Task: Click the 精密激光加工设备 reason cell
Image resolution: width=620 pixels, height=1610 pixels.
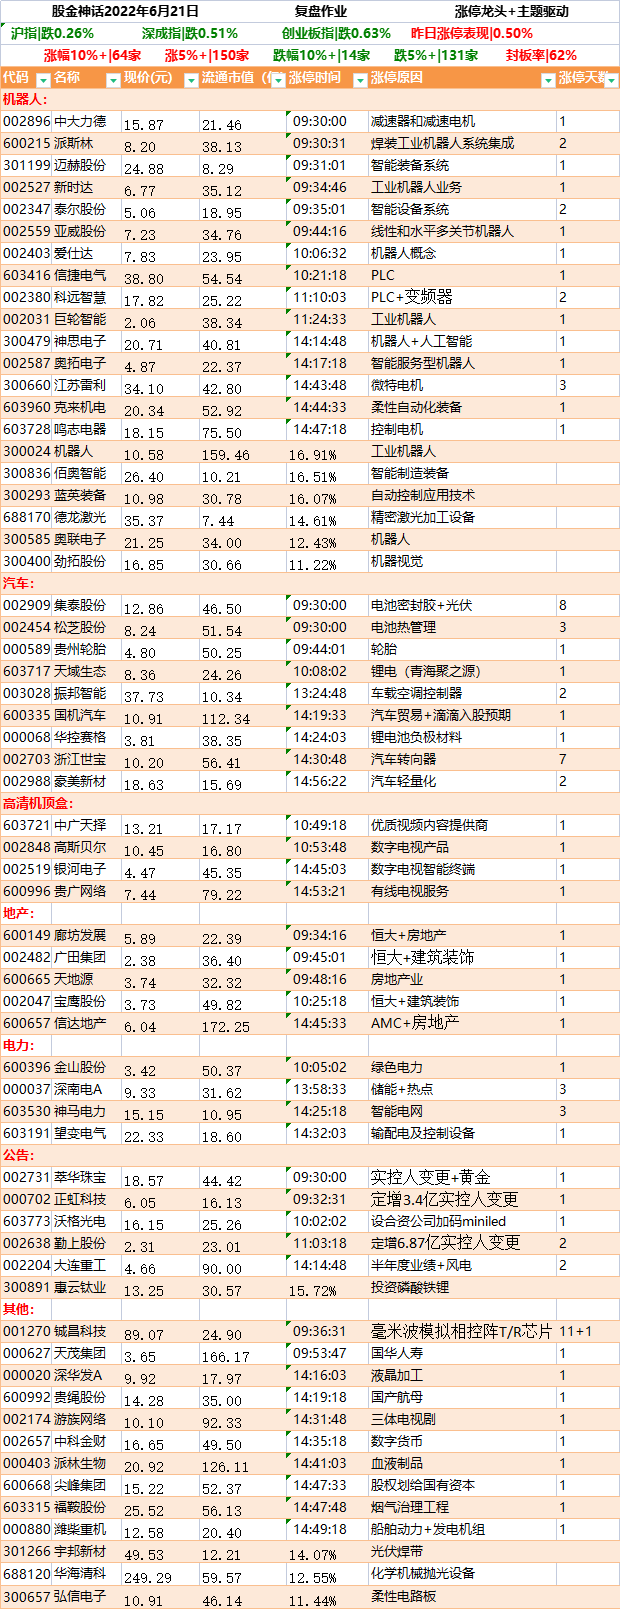Action: point(462,517)
